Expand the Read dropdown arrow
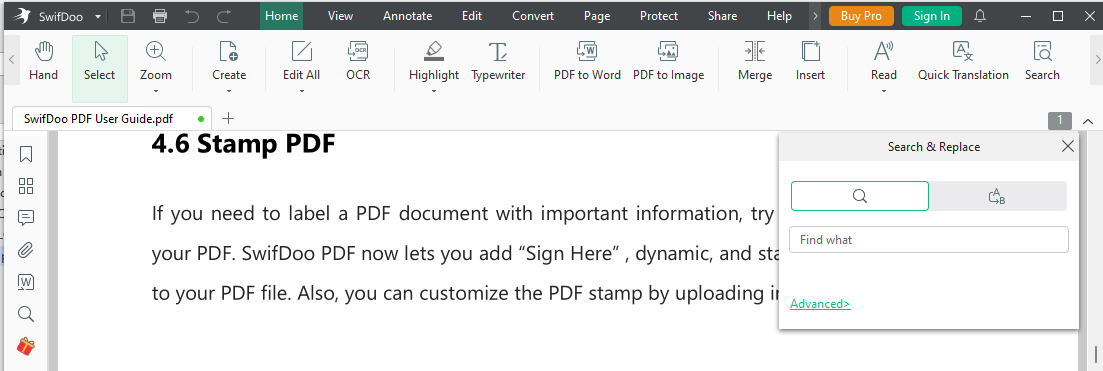The height and width of the screenshot is (371, 1103). [x=884, y=91]
